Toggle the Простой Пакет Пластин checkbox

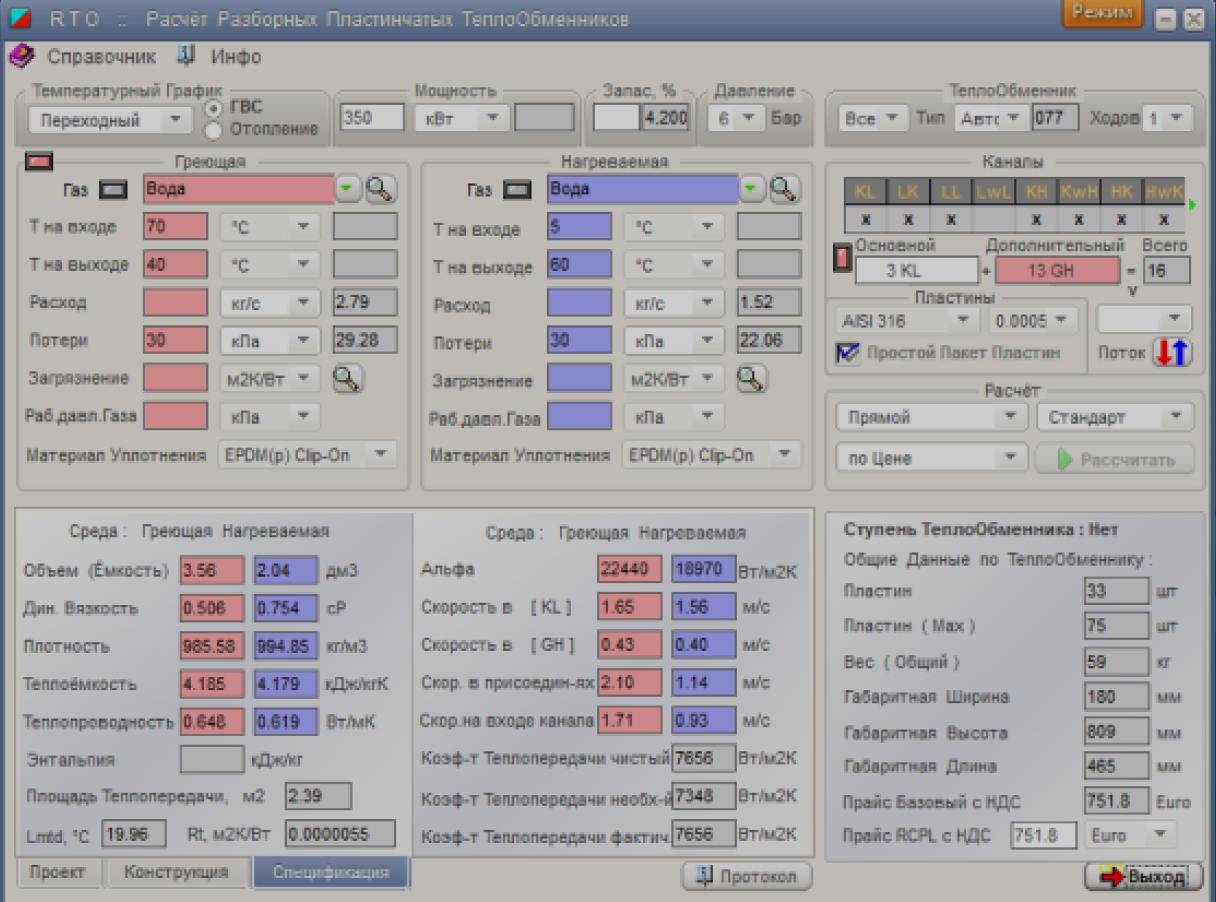point(848,353)
